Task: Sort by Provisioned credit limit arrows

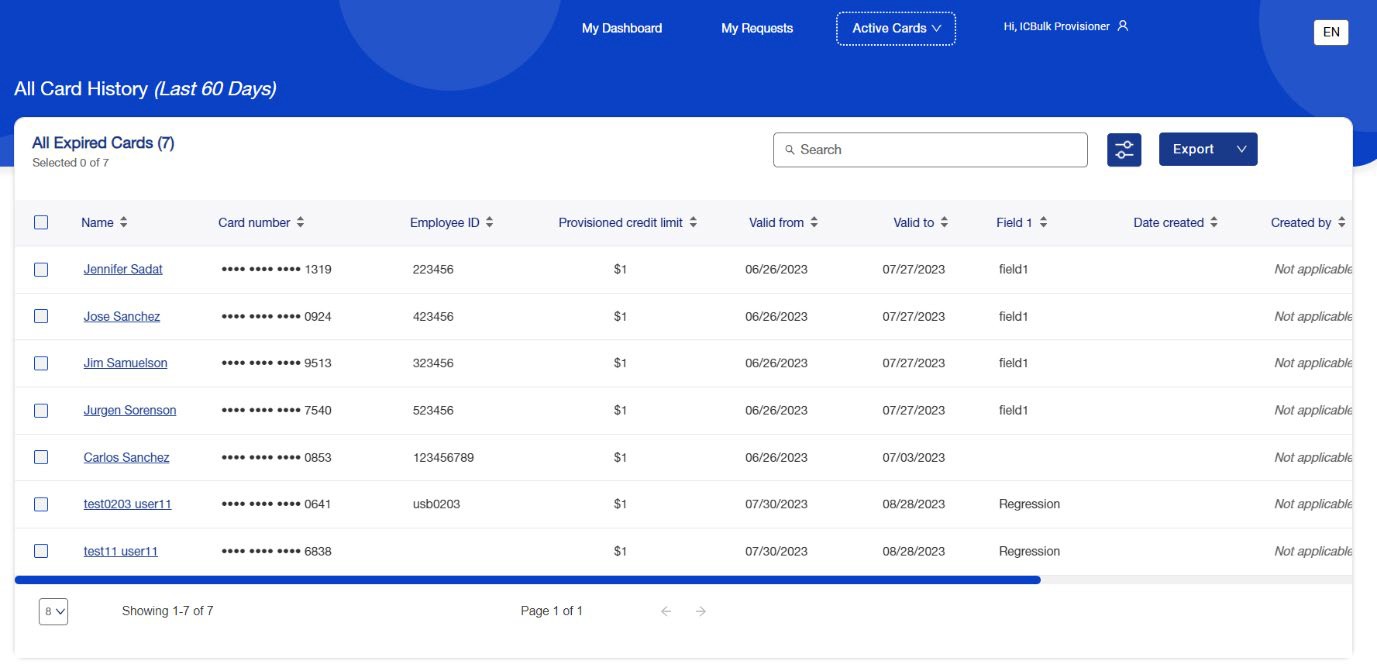Action: tap(693, 223)
